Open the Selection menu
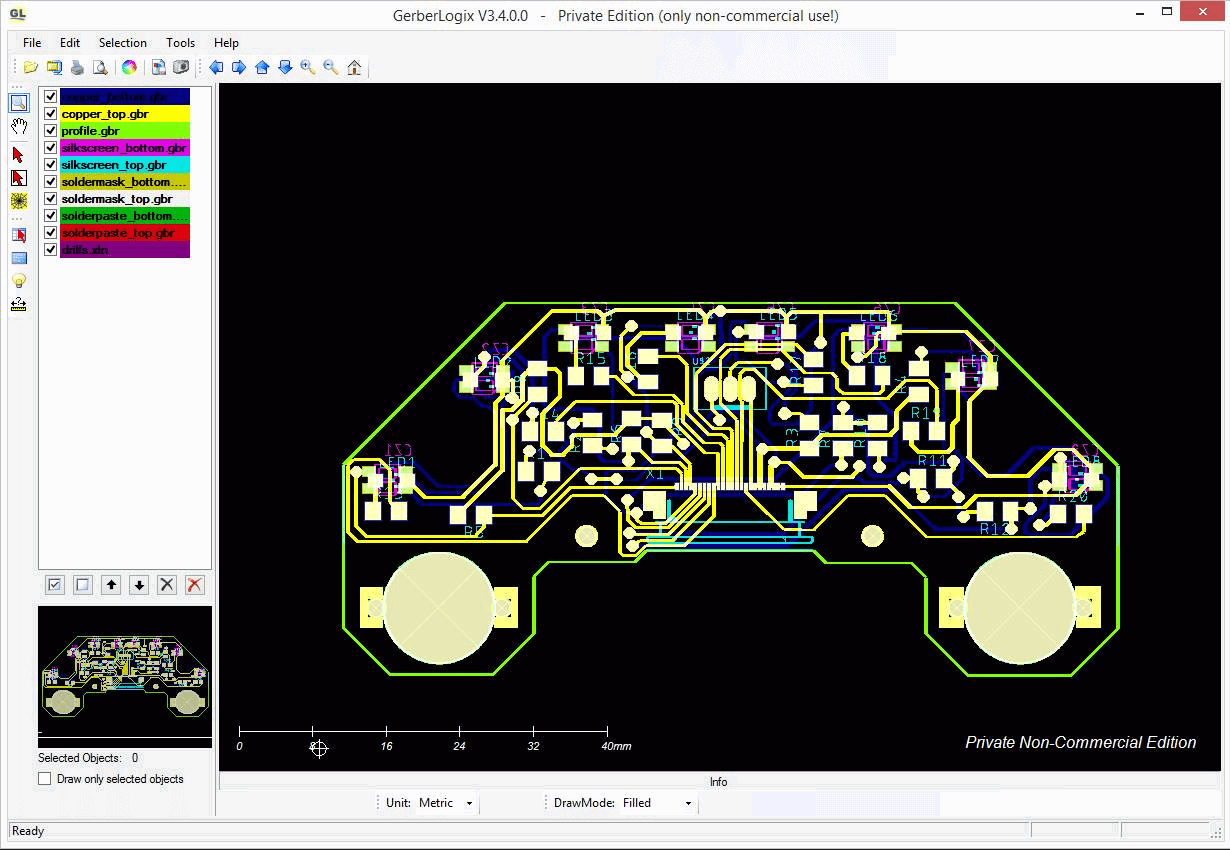Image resolution: width=1230 pixels, height=850 pixels. pyautogui.click(x=123, y=43)
